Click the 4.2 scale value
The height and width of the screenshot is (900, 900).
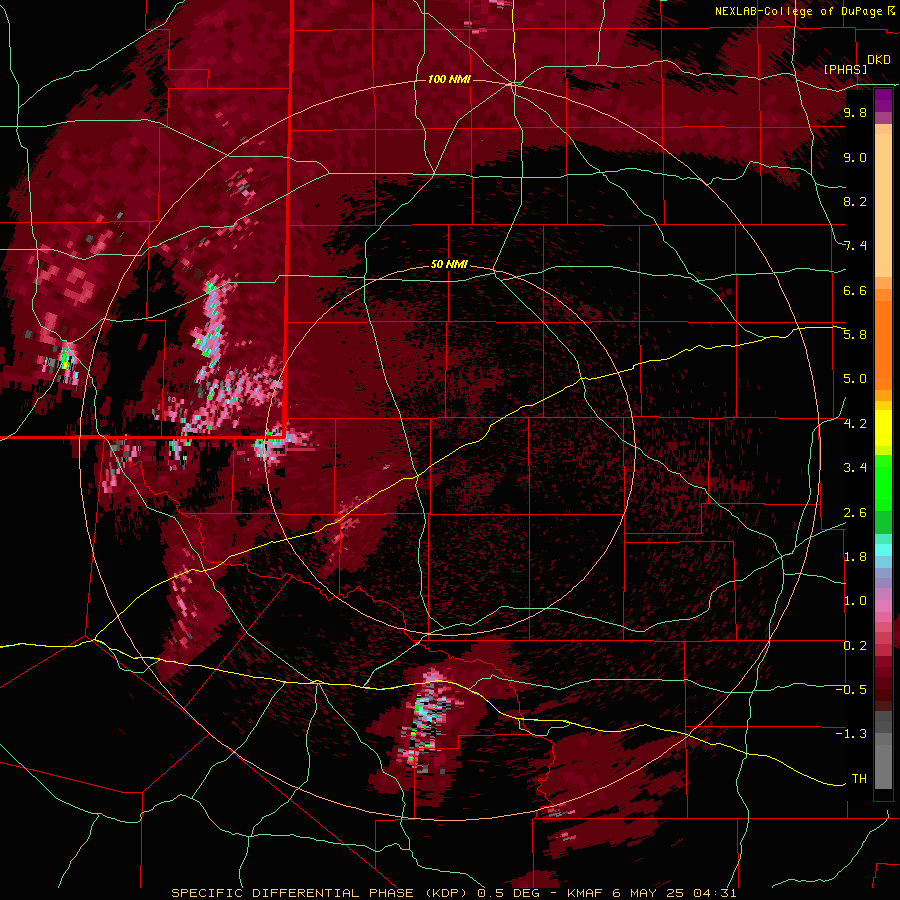tap(855, 424)
